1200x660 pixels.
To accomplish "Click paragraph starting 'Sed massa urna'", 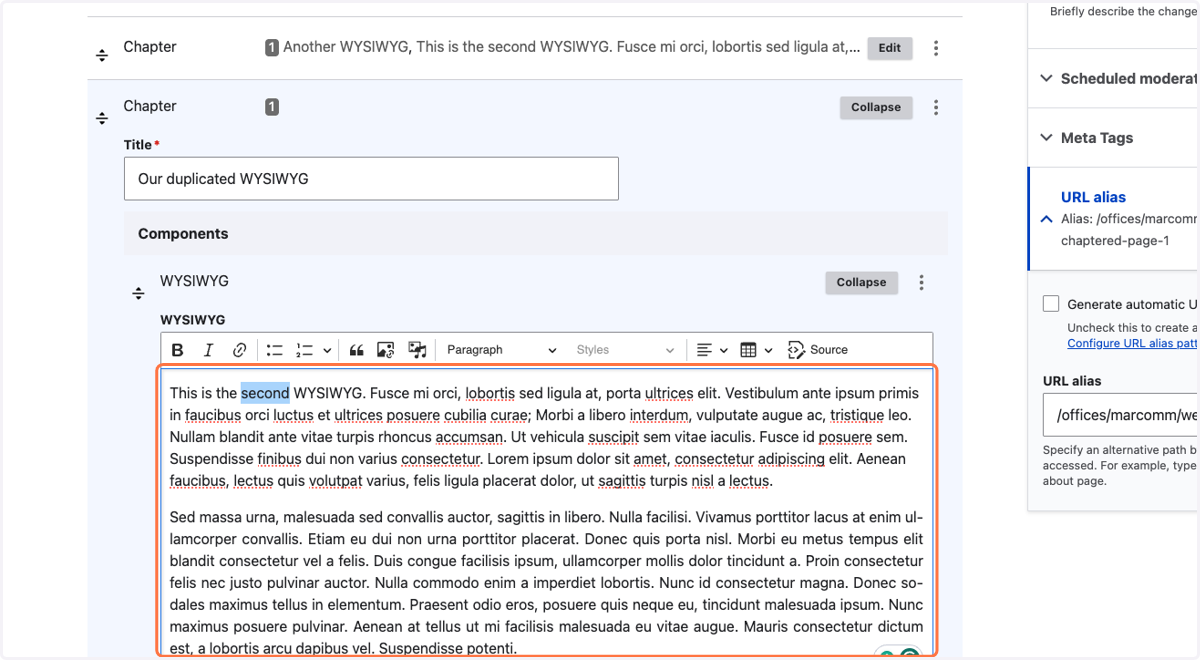I will pos(546,583).
